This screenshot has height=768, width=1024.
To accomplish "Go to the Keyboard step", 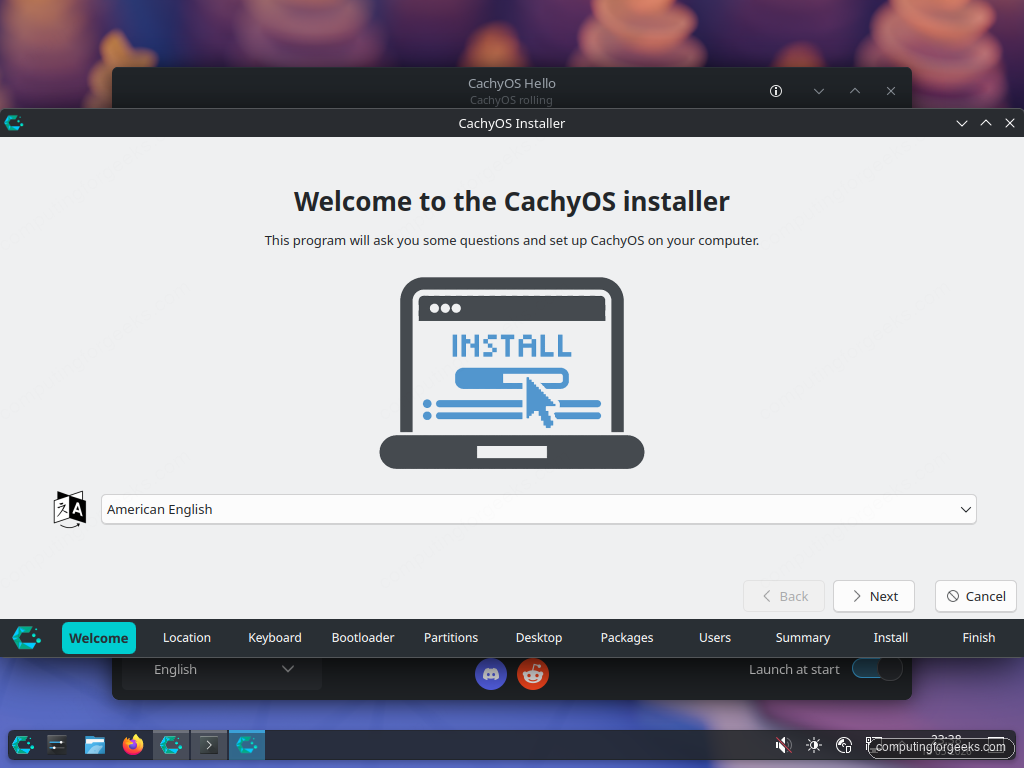I will [x=275, y=638].
